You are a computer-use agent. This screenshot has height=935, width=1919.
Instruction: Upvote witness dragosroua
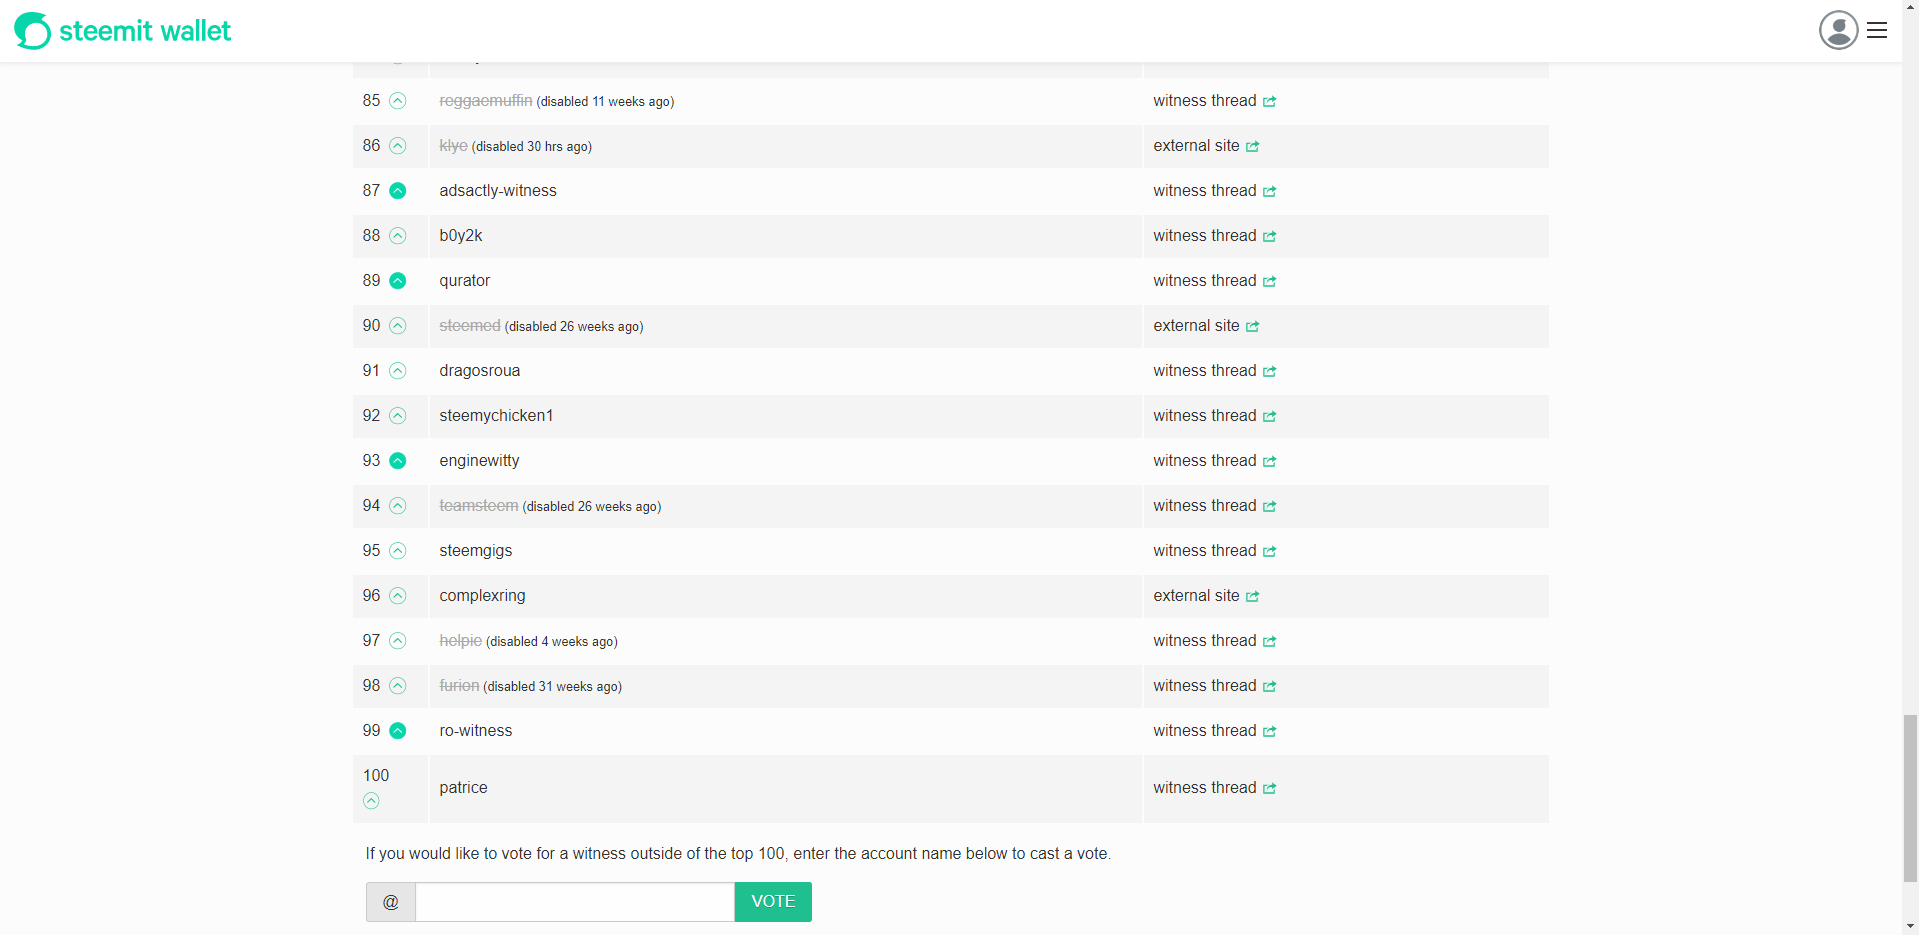398,371
